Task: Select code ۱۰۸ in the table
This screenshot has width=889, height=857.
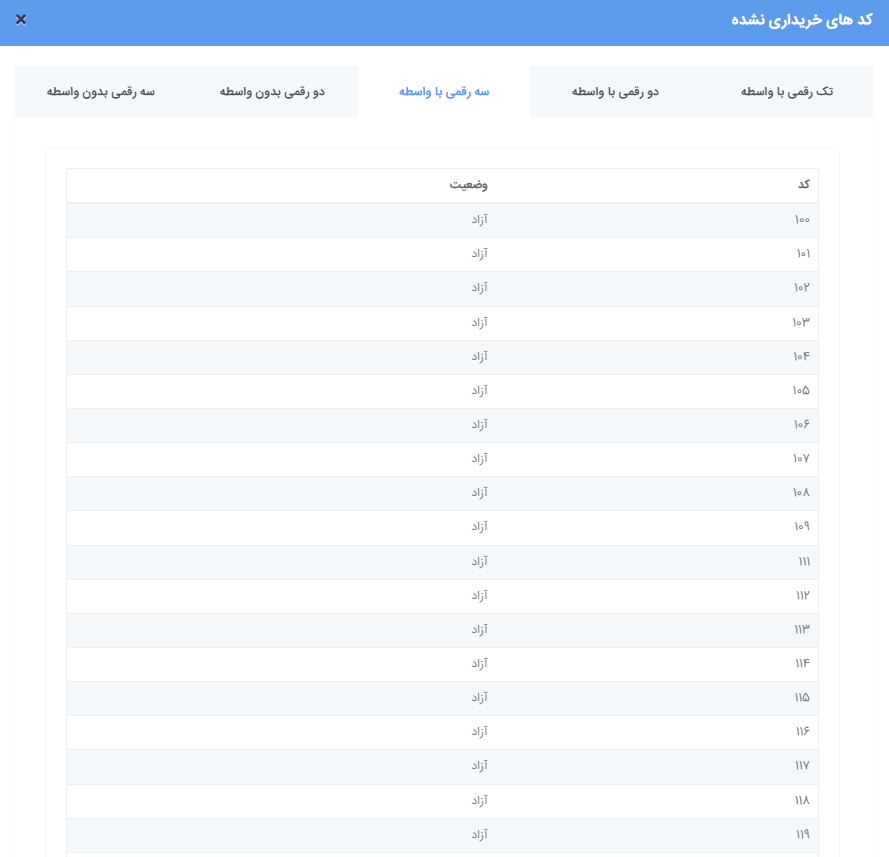Action: pos(801,493)
